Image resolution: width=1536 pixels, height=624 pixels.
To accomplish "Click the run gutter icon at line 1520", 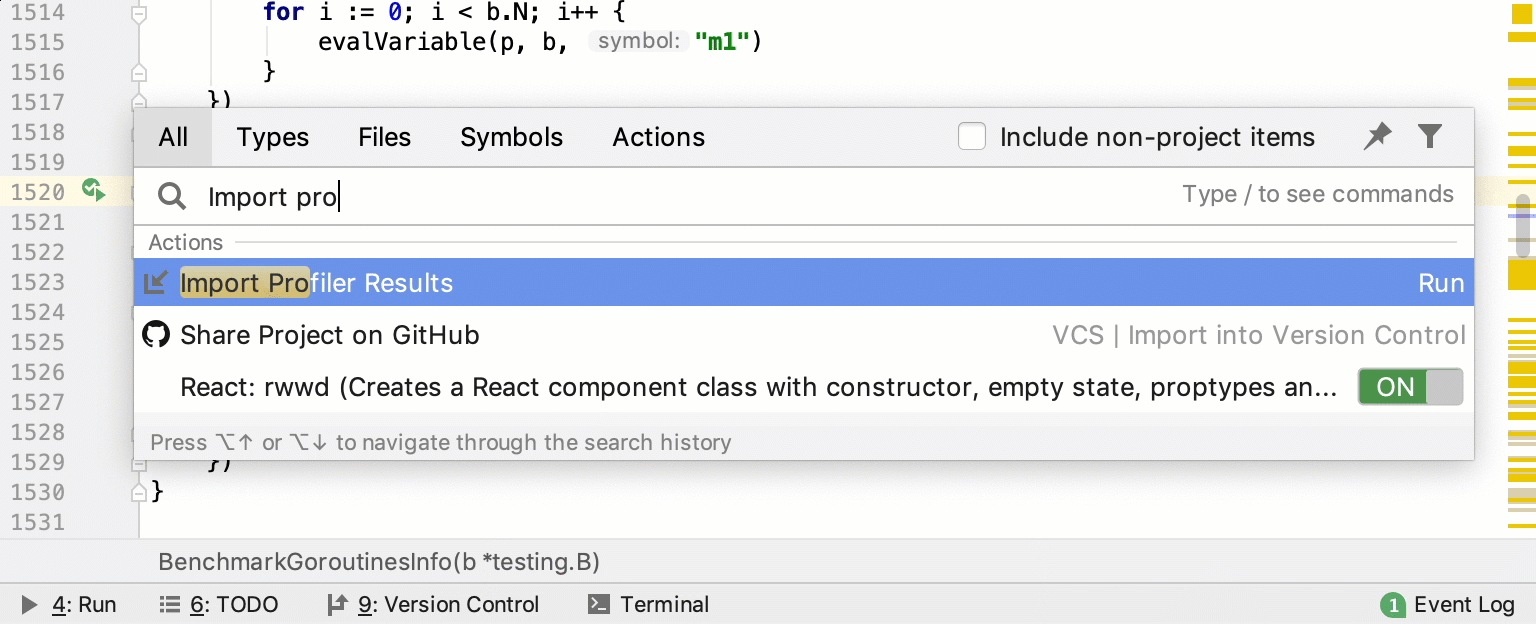I will coord(93,189).
